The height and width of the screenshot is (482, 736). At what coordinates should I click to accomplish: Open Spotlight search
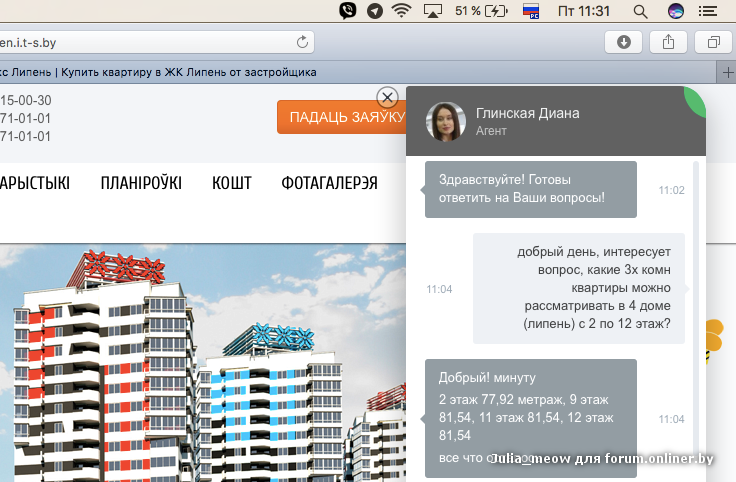[x=640, y=11]
